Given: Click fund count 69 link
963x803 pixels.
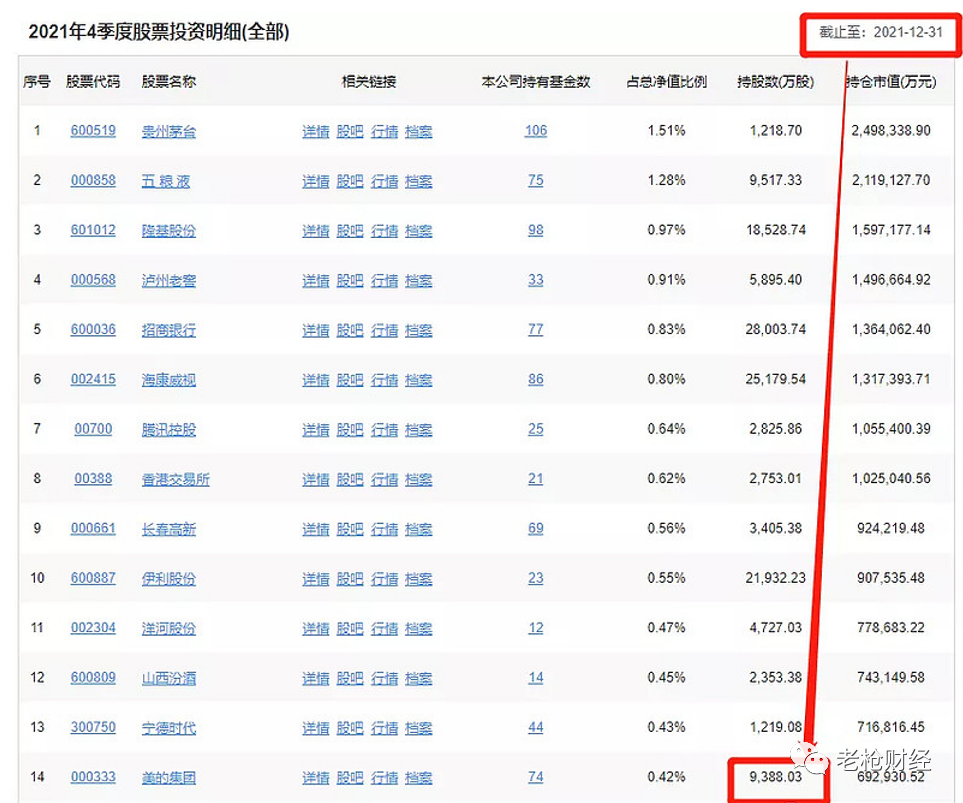Looking at the screenshot, I should tap(536, 529).
